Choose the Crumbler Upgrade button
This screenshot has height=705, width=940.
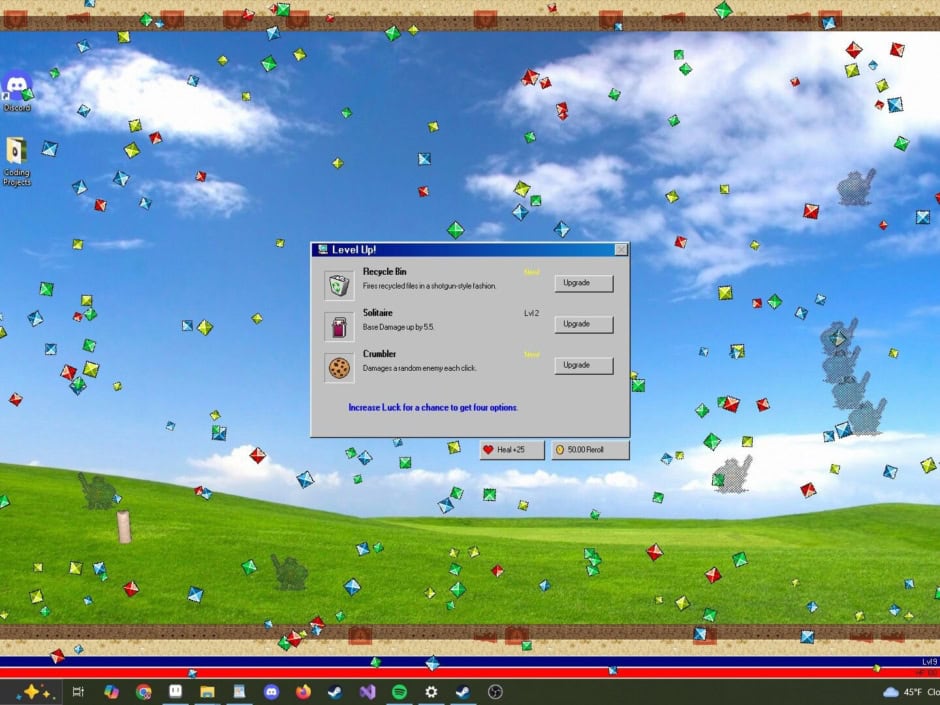tap(583, 365)
